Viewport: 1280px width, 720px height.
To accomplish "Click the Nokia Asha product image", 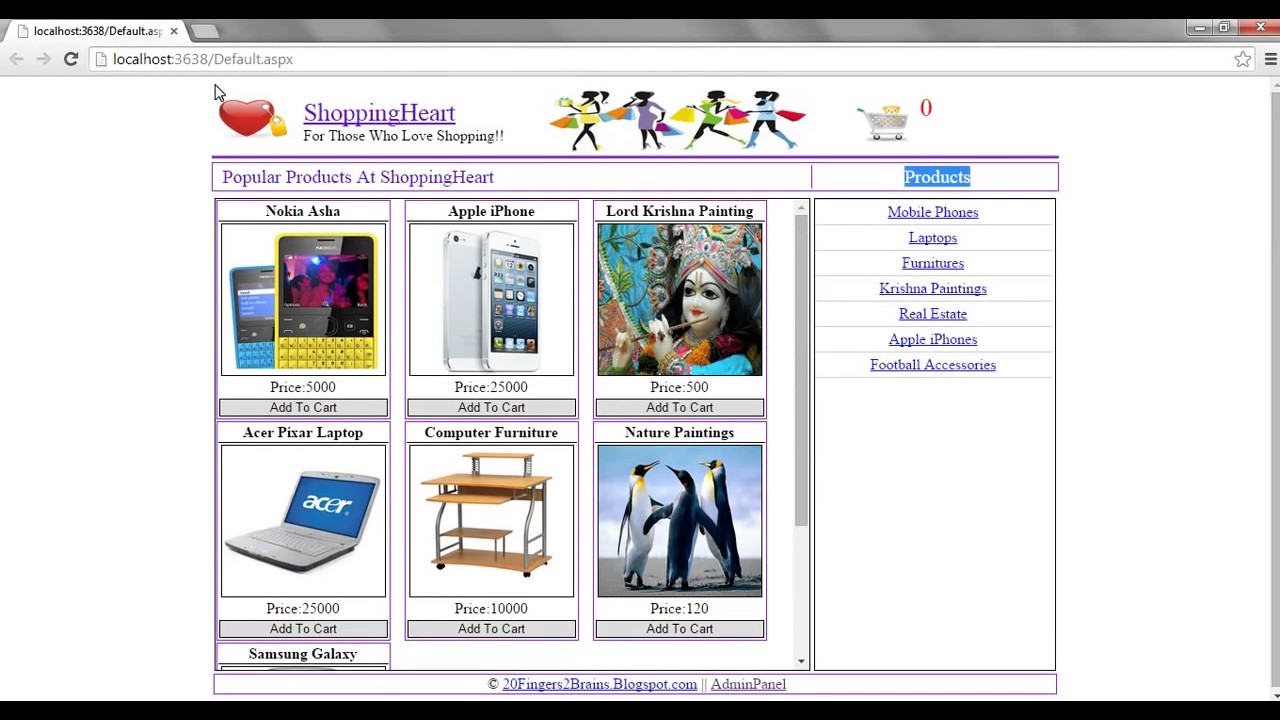I will [x=303, y=300].
